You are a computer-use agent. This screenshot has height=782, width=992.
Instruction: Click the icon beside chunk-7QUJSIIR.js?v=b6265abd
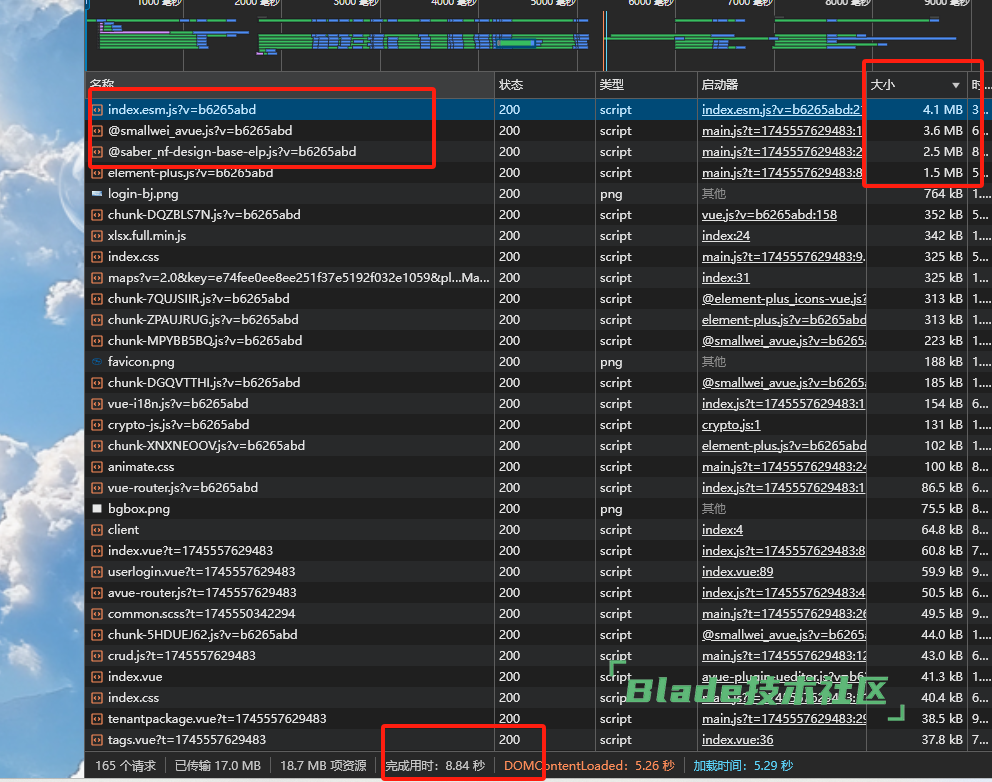pos(97,299)
